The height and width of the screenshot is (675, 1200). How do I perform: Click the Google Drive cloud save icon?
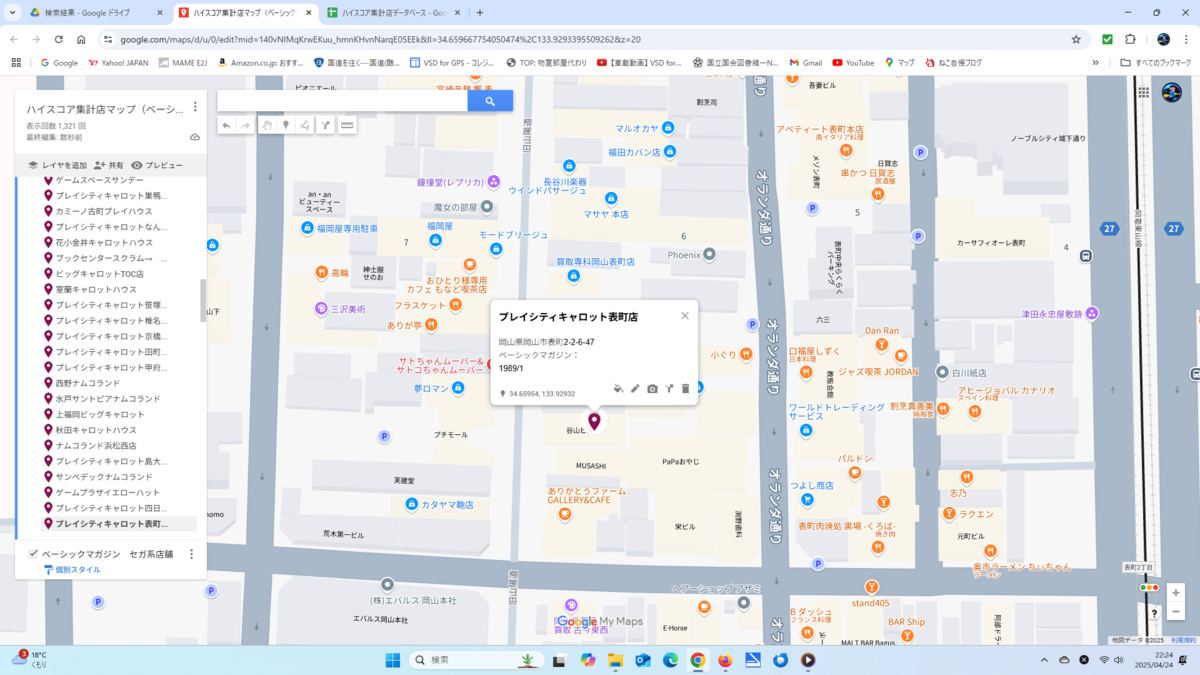tap(195, 137)
